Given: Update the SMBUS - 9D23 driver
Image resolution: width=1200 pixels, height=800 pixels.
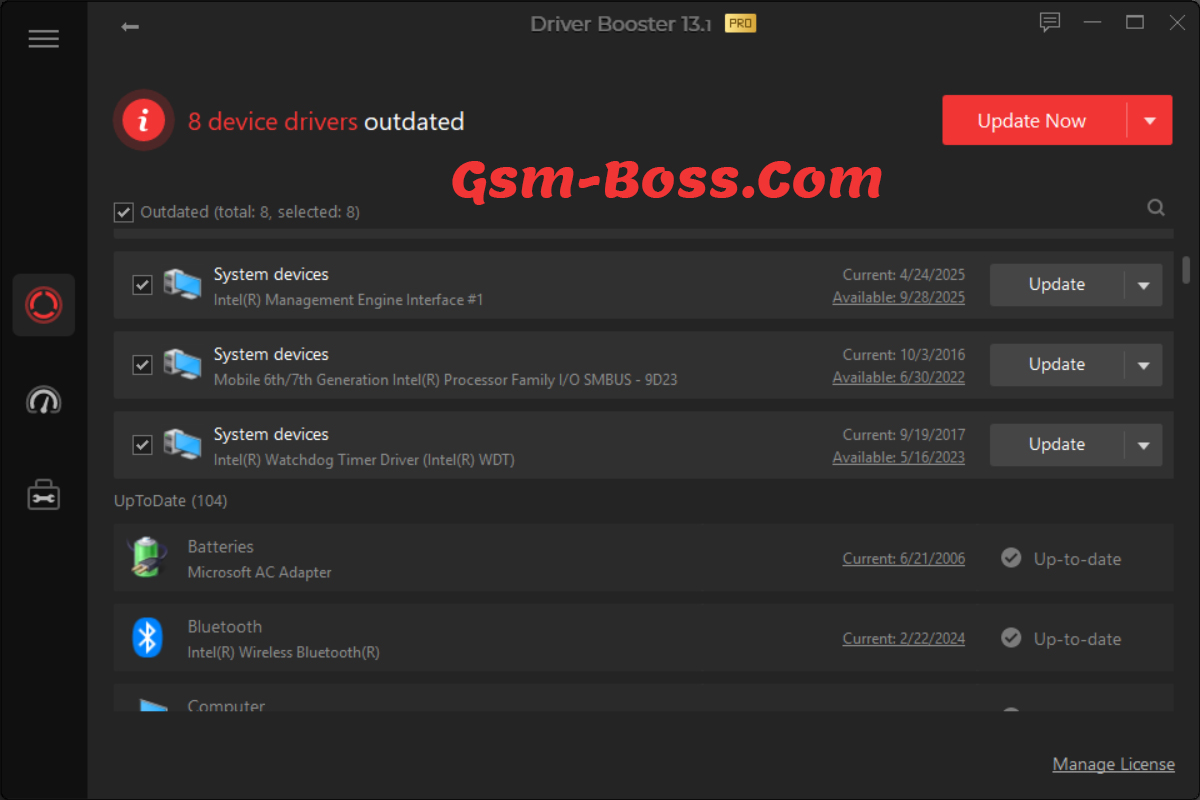Looking at the screenshot, I should point(1057,365).
